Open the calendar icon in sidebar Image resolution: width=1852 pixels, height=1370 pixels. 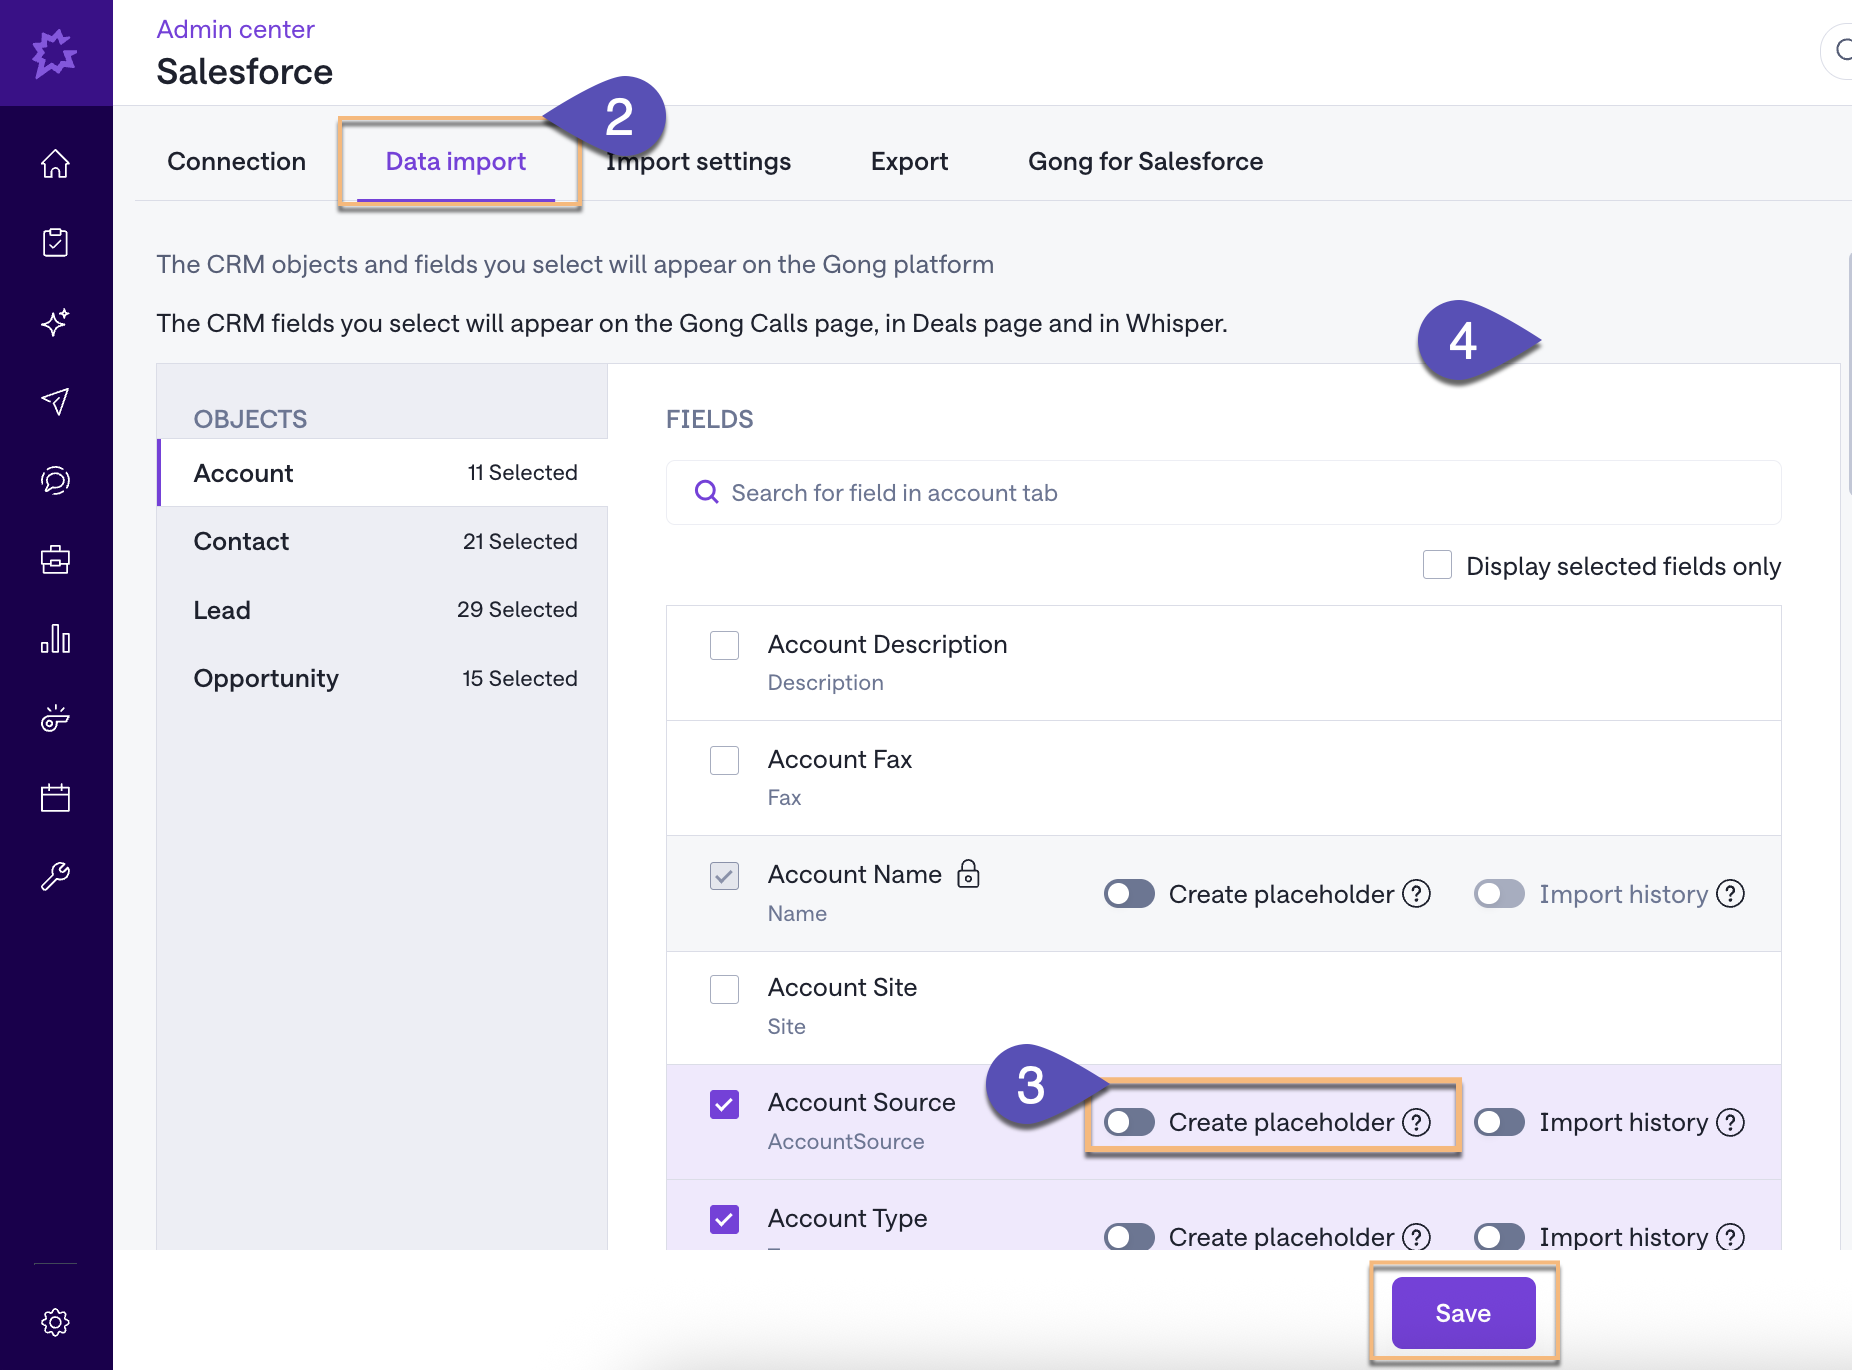pos(55,797)
